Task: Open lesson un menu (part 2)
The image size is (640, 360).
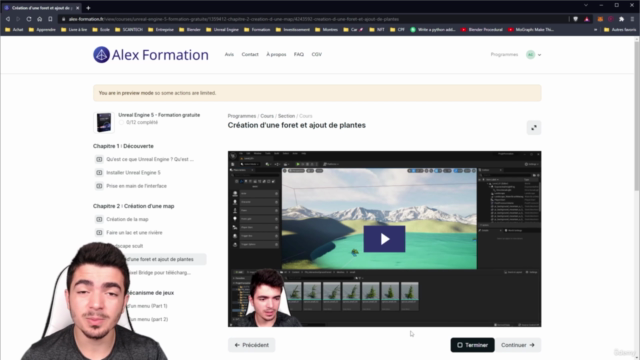Action: (x=148, y=319)
